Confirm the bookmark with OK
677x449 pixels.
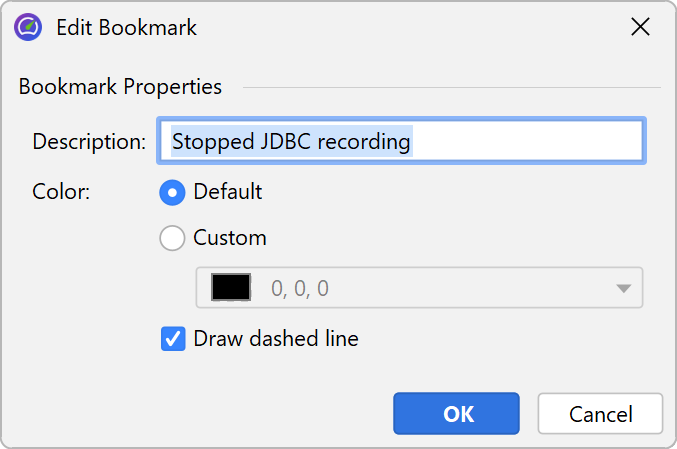click(456, 414)
